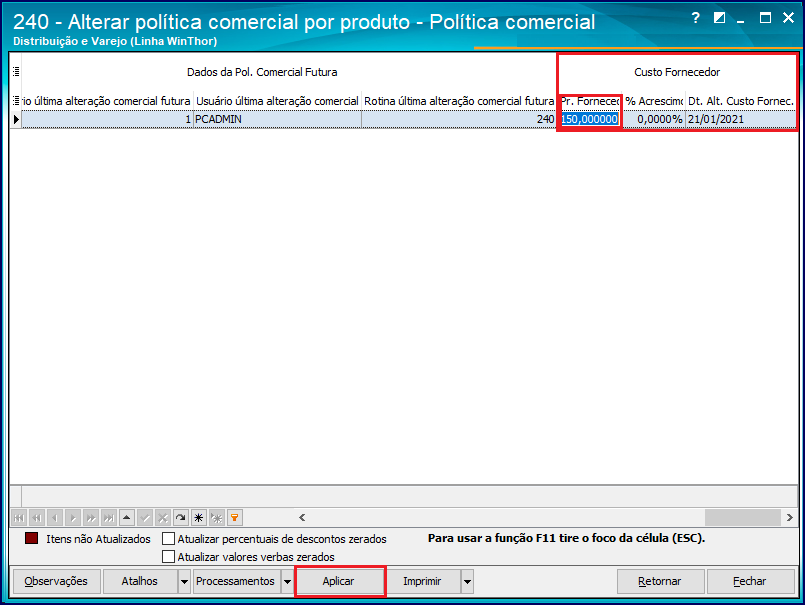
Task: Click the dark red Itens não Atualizados swatch
Action: pos(32,538)
